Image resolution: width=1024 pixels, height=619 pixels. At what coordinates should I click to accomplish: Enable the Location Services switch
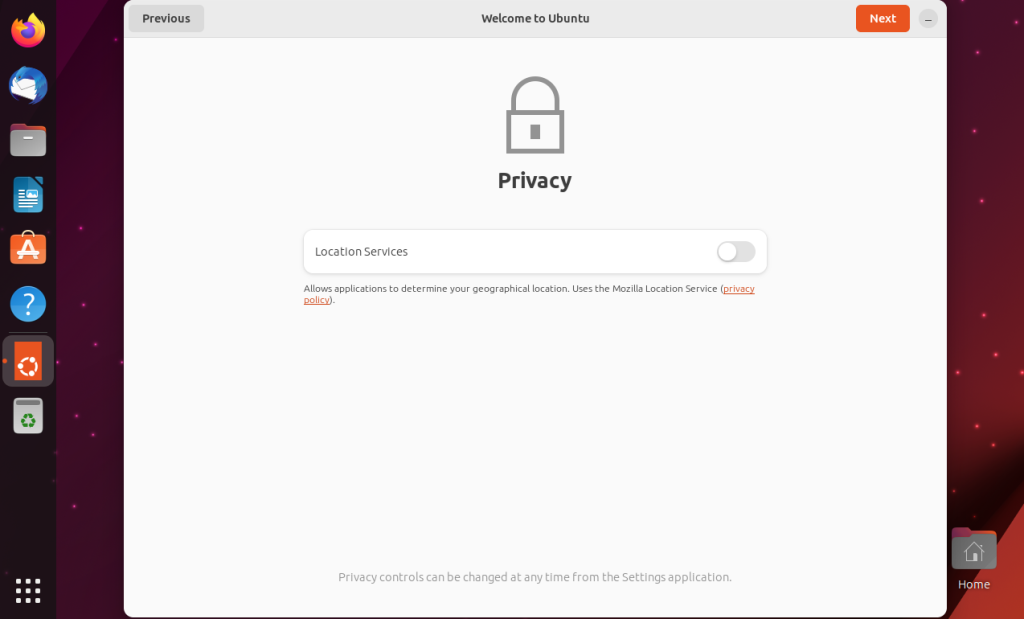[x=736, y=251]
